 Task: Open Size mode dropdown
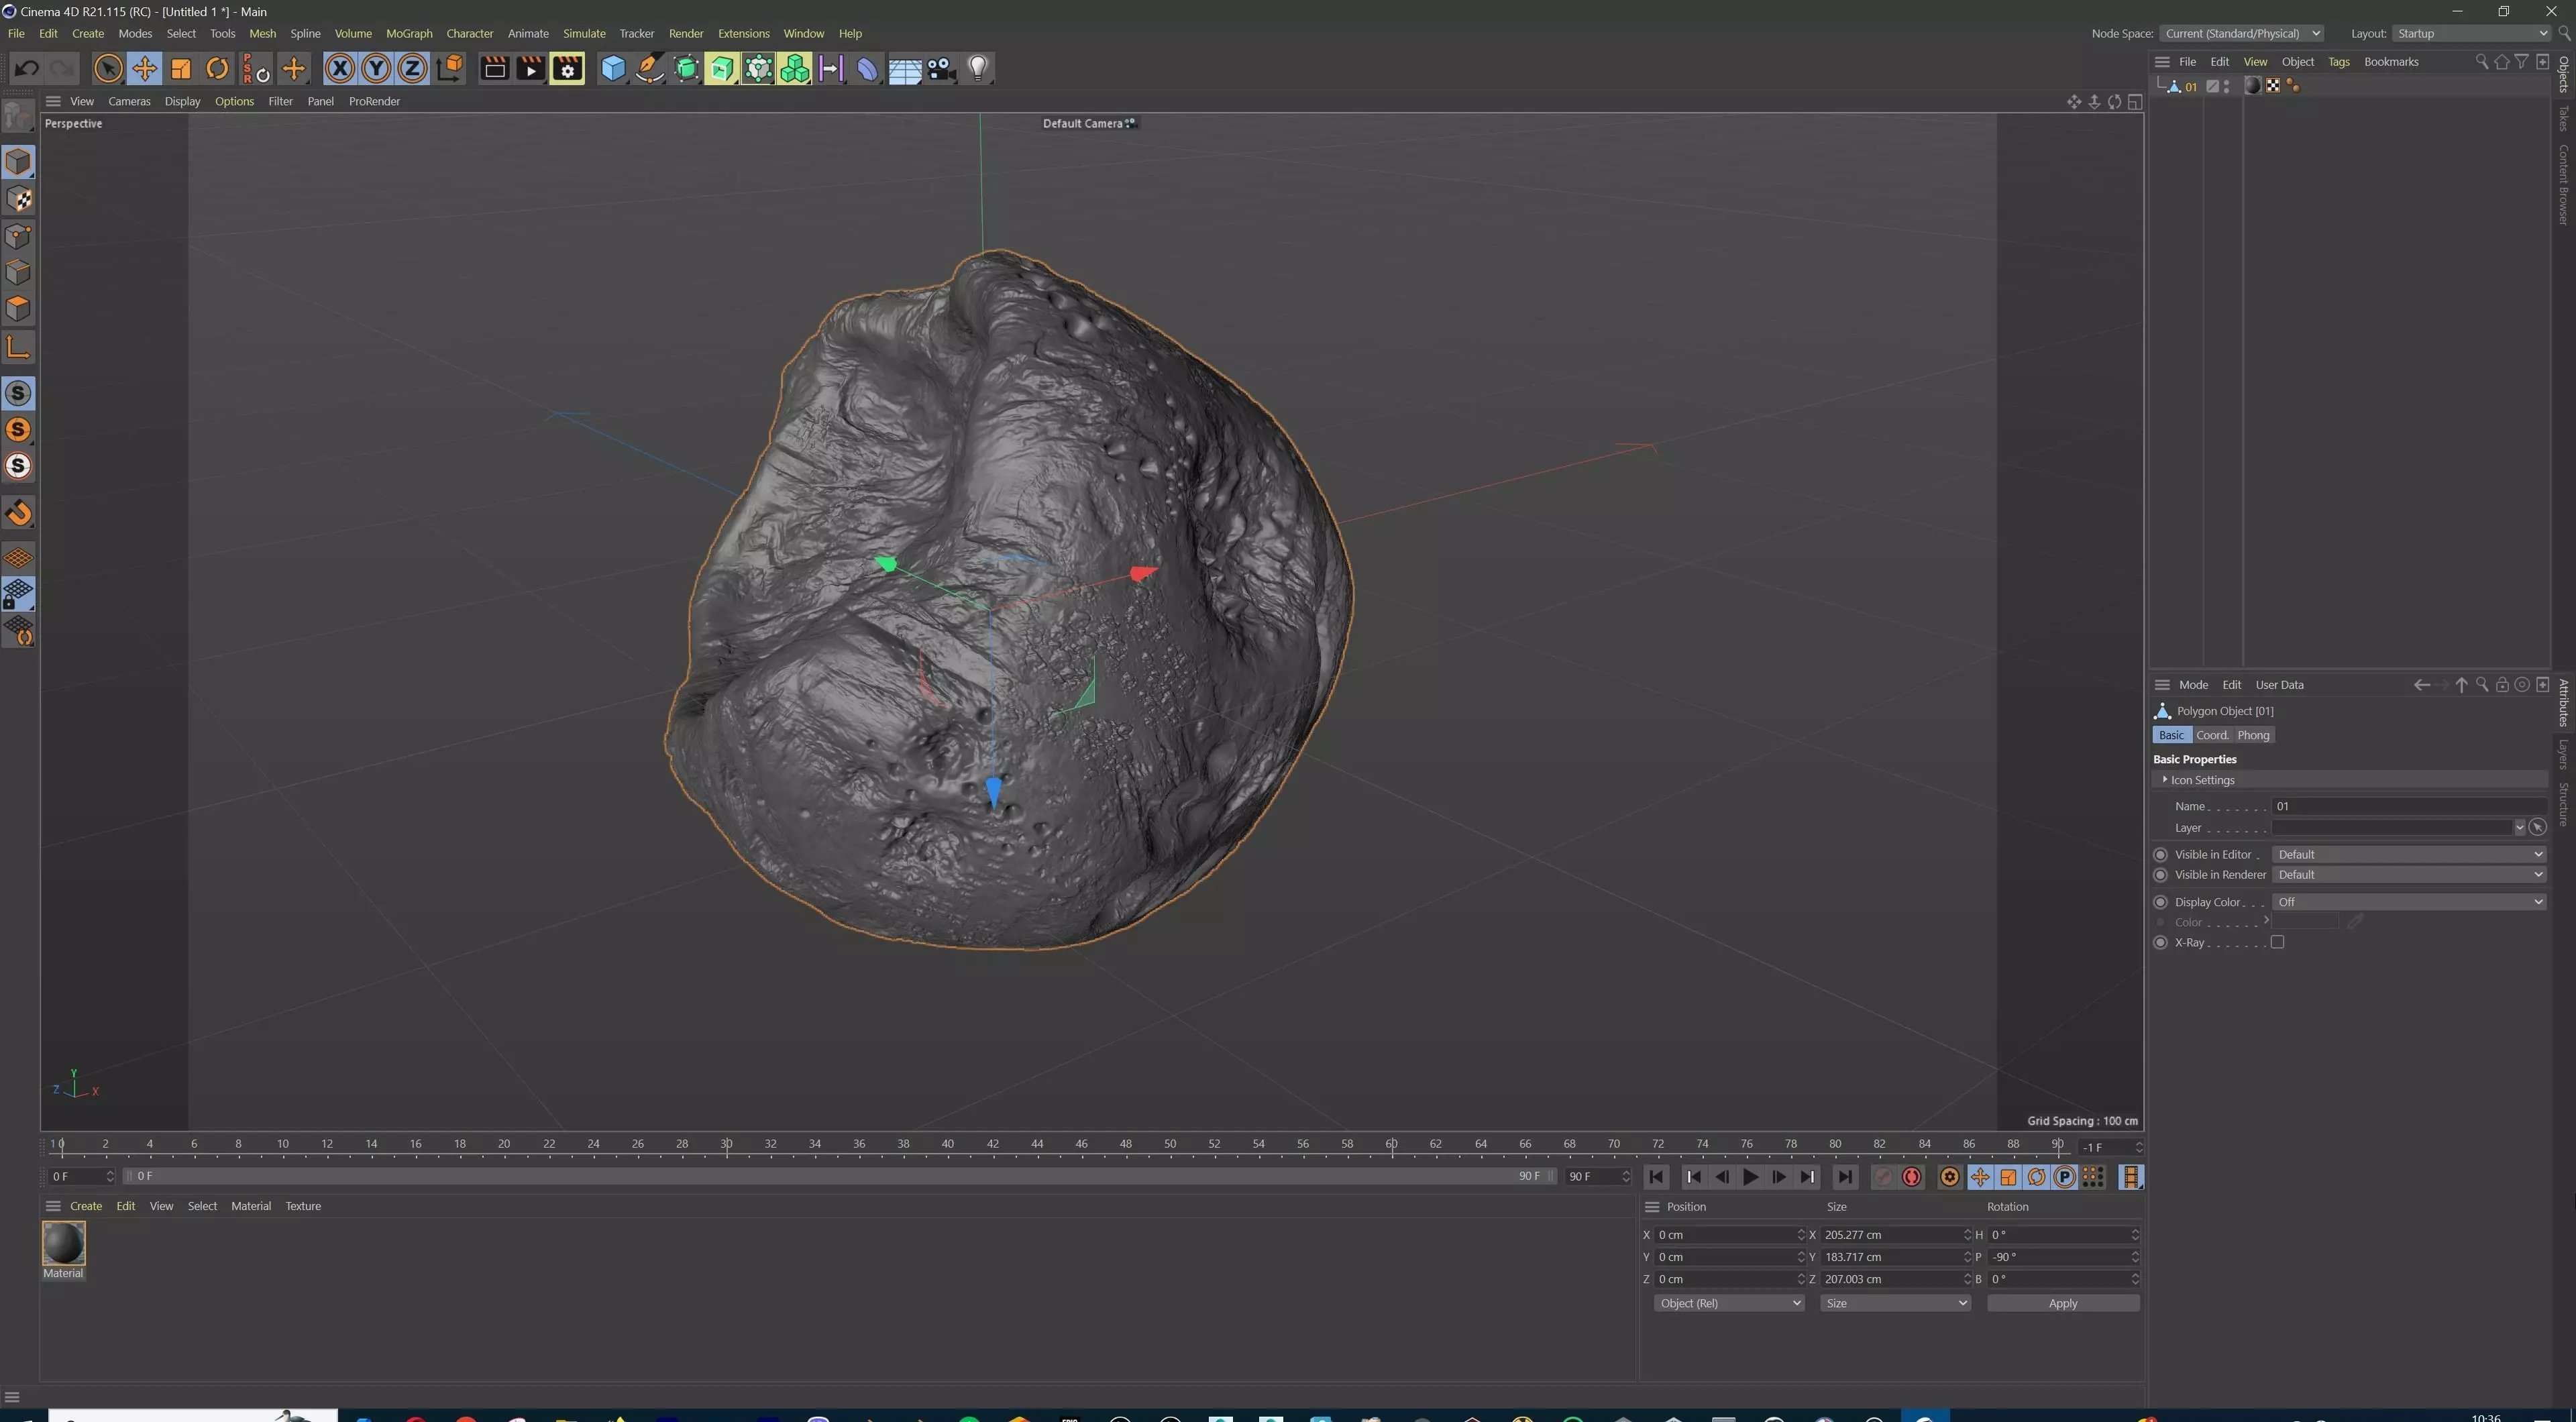1895,1303
